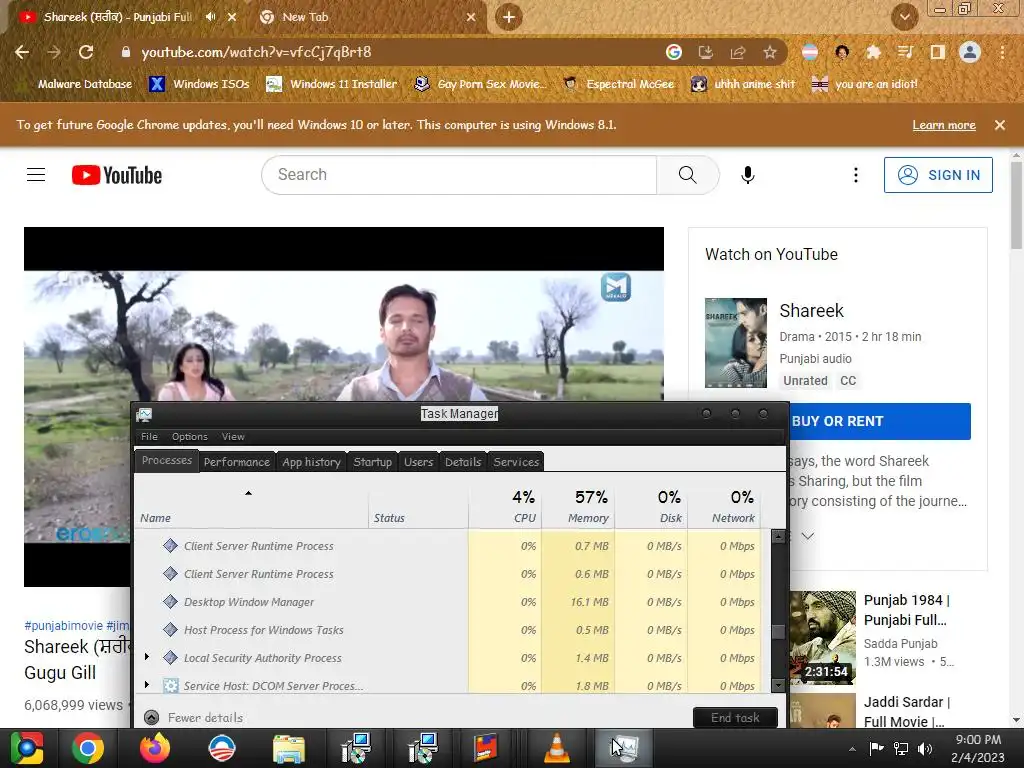Open a new tab with plus button
The image size is (1024, 768).
[509, 17]
